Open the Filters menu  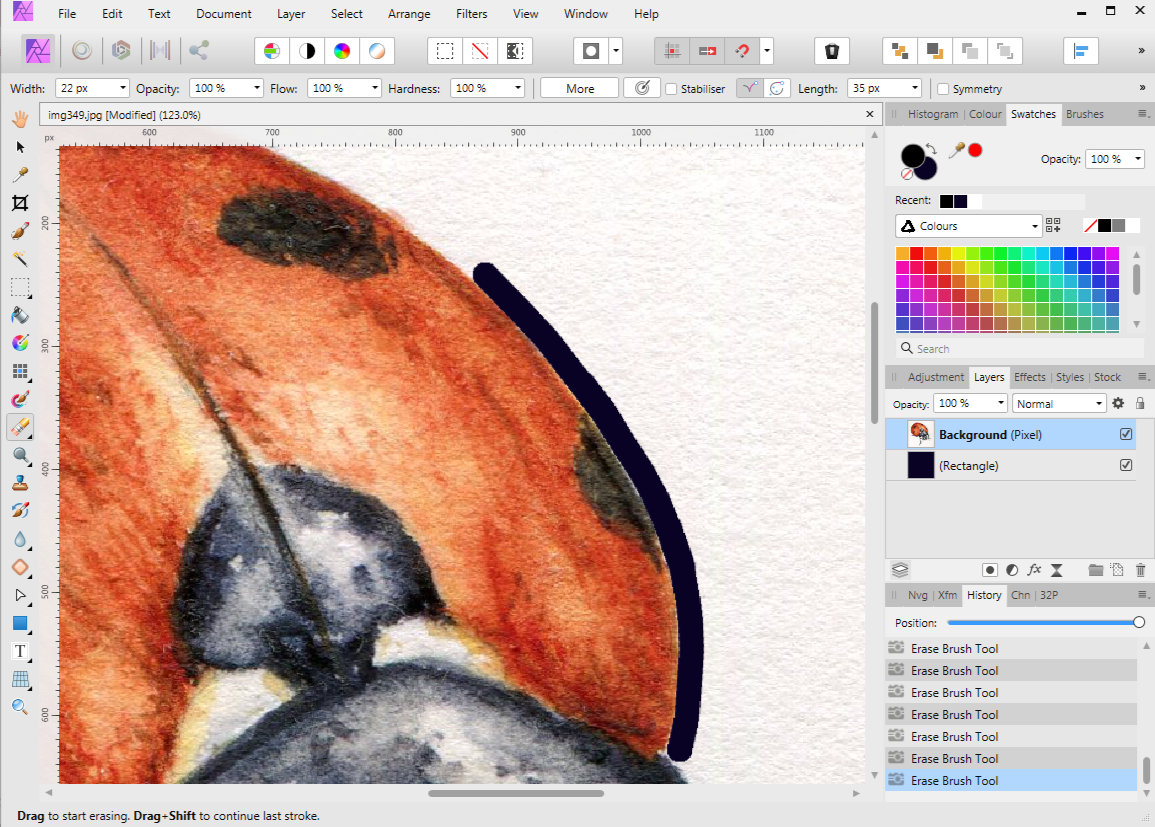(x=471, y=13)
